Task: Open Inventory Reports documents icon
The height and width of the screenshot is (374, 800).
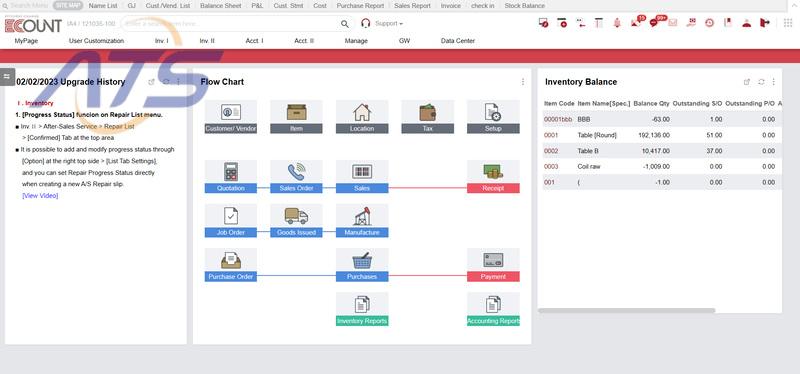Action: pos(362,304)
